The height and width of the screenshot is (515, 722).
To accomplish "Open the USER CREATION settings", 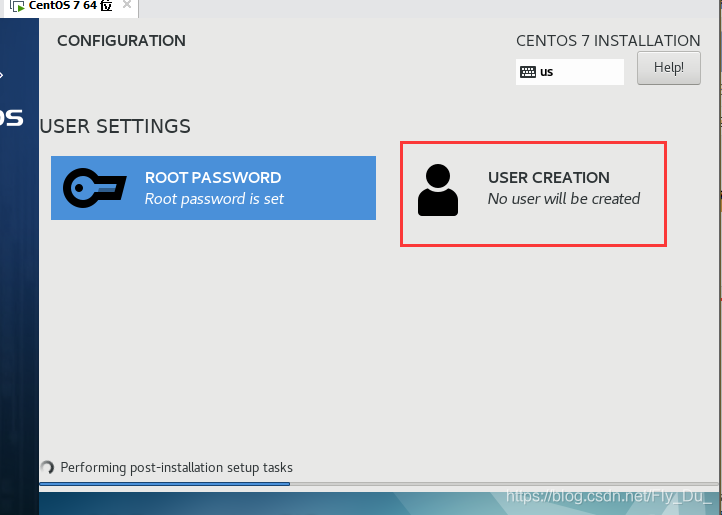I will (x=533, y=193).
